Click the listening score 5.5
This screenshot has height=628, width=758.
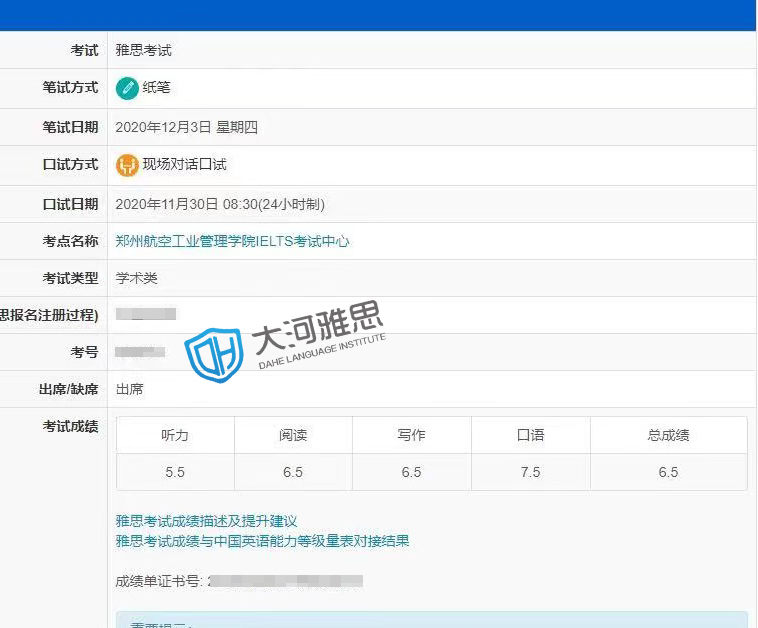click(x=175, y=472)
